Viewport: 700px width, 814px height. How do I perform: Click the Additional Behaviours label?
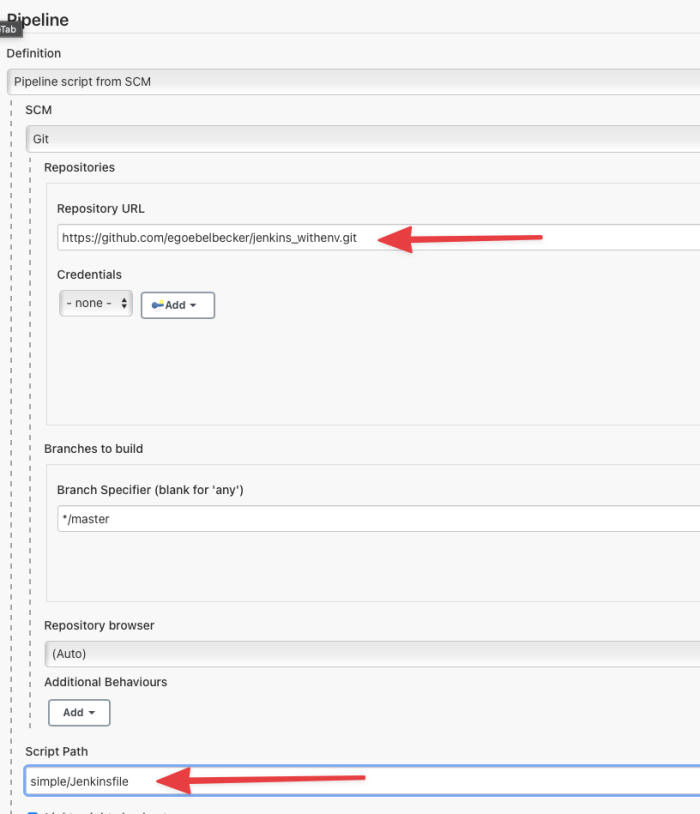[x=105, y=682]
